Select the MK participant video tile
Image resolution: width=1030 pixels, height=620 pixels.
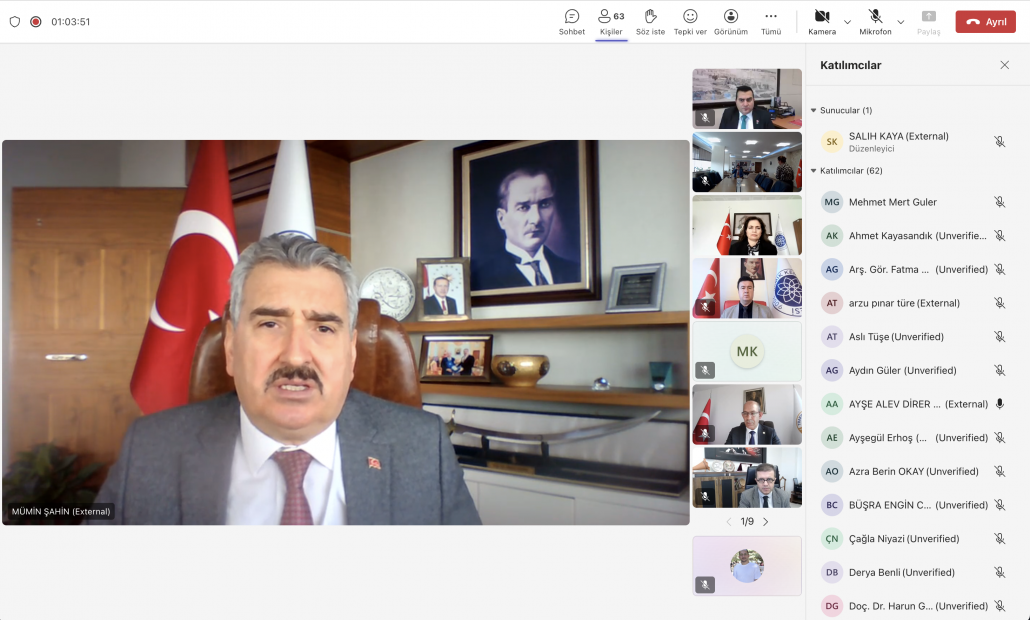pos(747,351)
